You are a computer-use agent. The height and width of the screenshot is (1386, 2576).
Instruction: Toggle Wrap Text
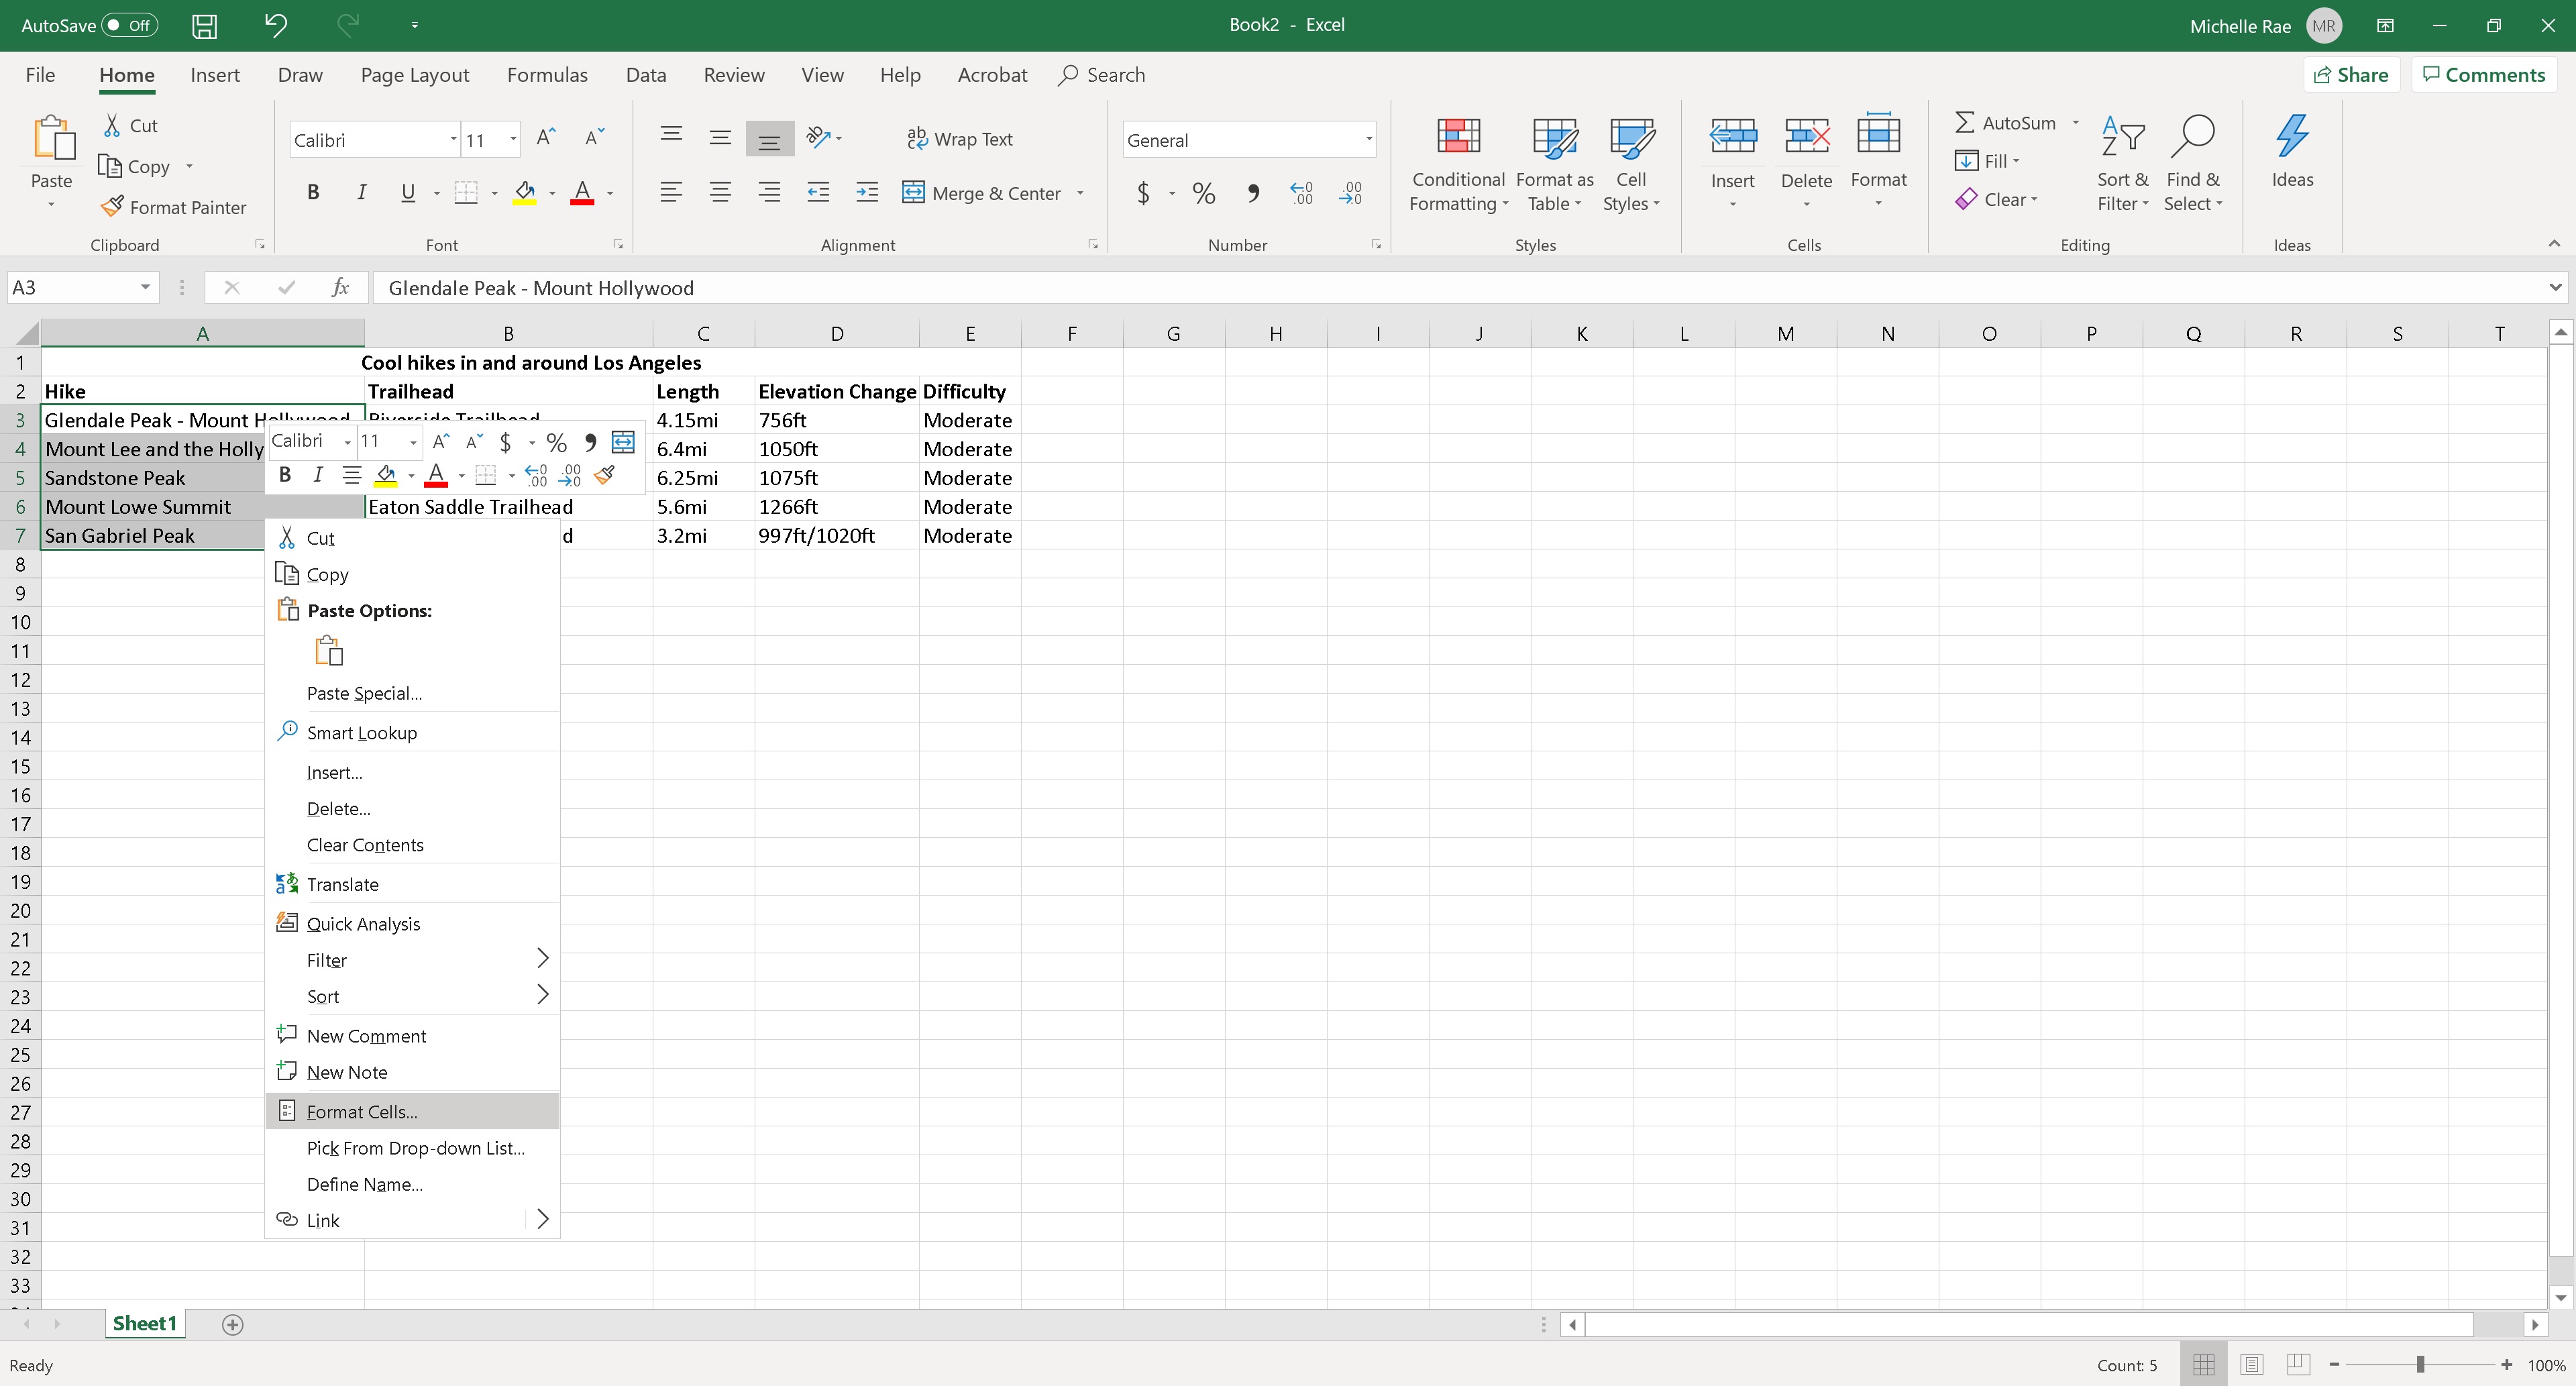coord(959,139)
